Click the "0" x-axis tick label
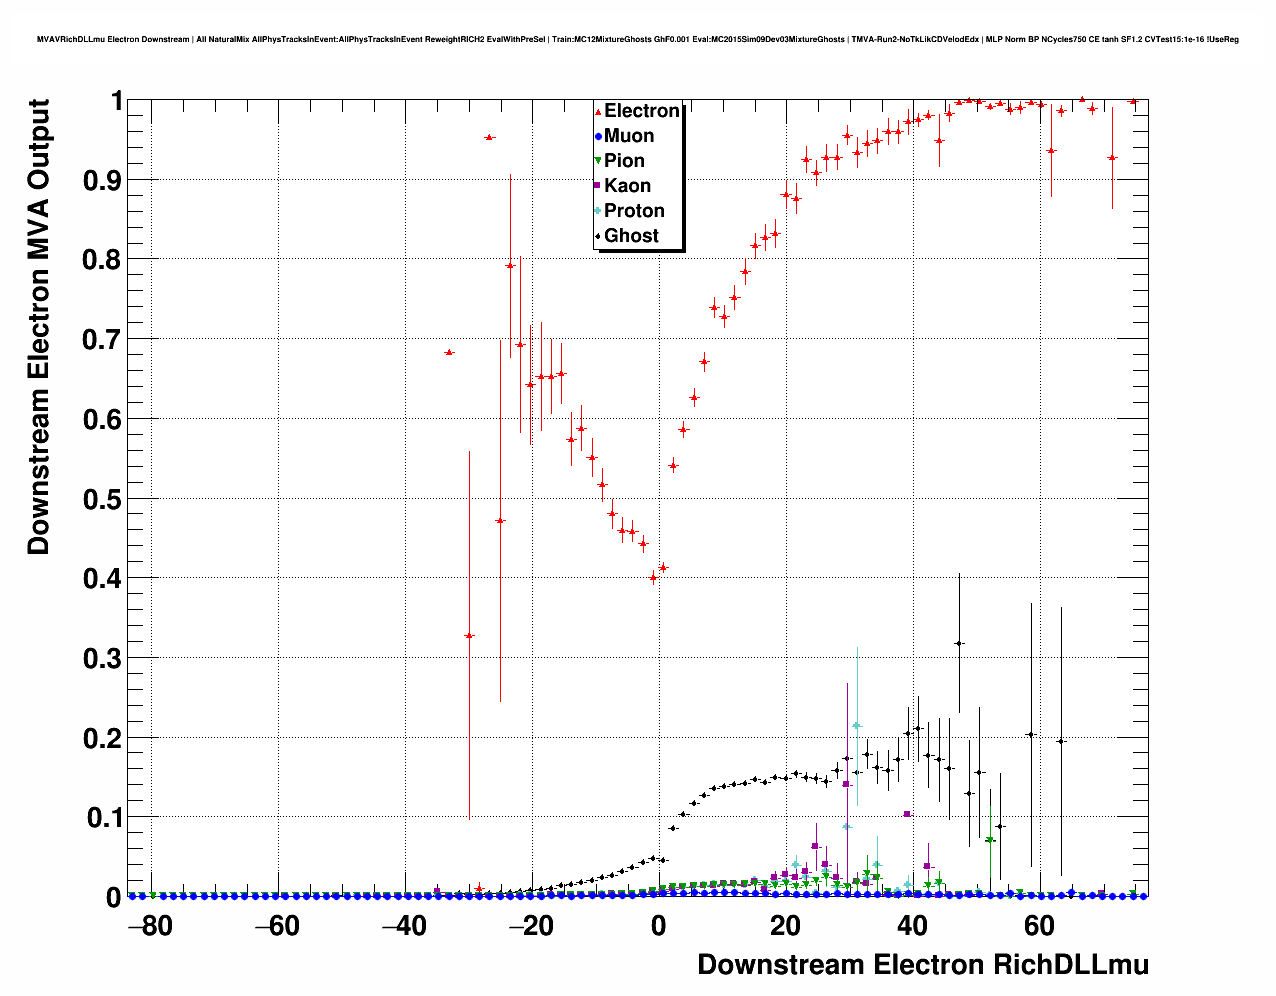Viewport: 1276px width, 996px height. (658, 927)
